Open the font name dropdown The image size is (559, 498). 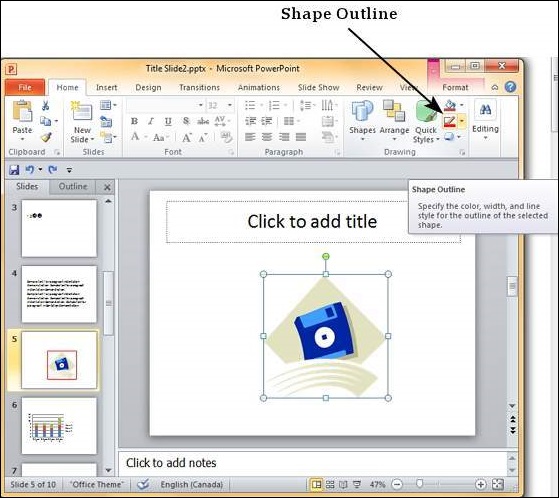pyautogui.click(x=200, y=105)
